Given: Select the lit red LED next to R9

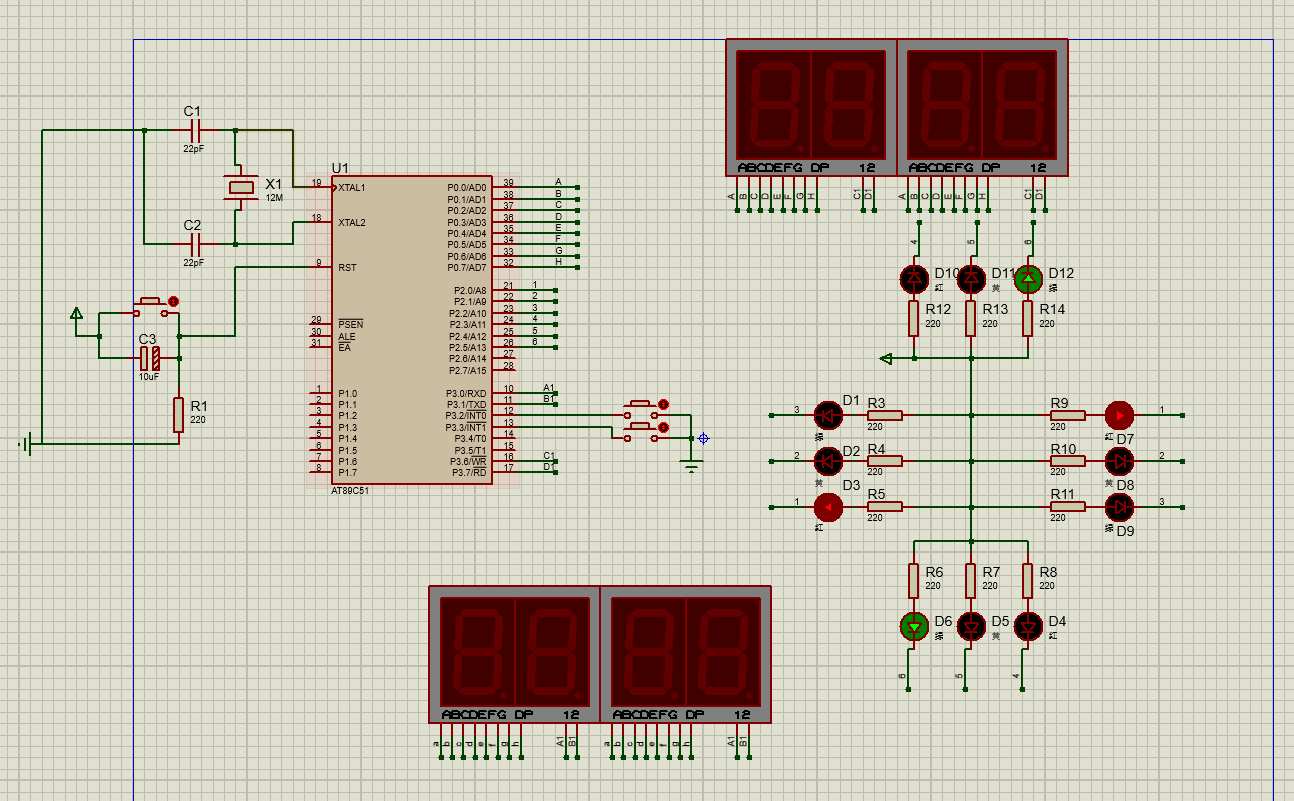Looking at the screenshot, I should [x=1120, y=414].
